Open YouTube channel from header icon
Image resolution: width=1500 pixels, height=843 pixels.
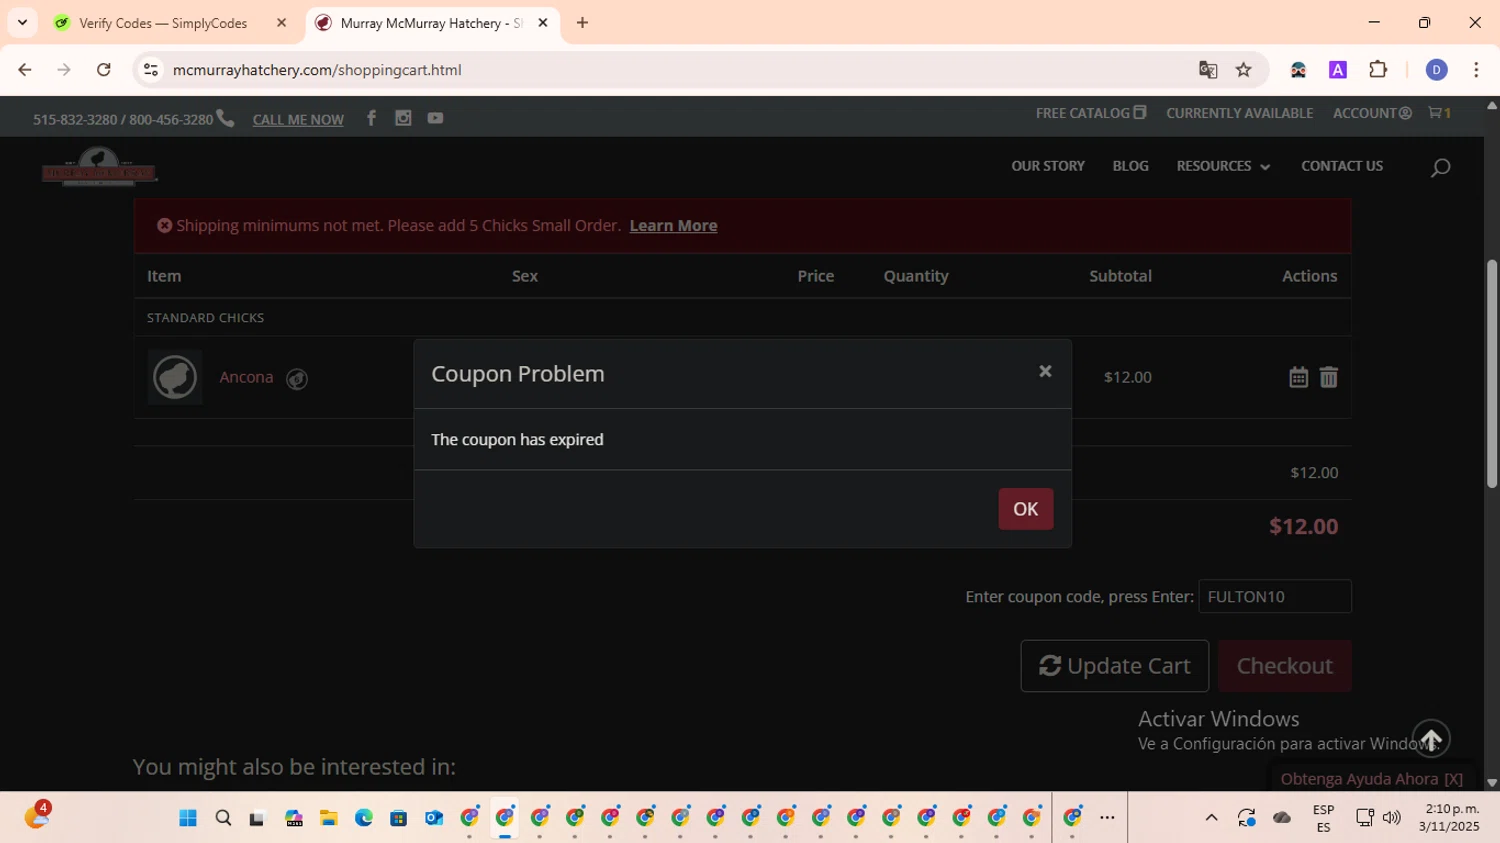coord(435,118)
